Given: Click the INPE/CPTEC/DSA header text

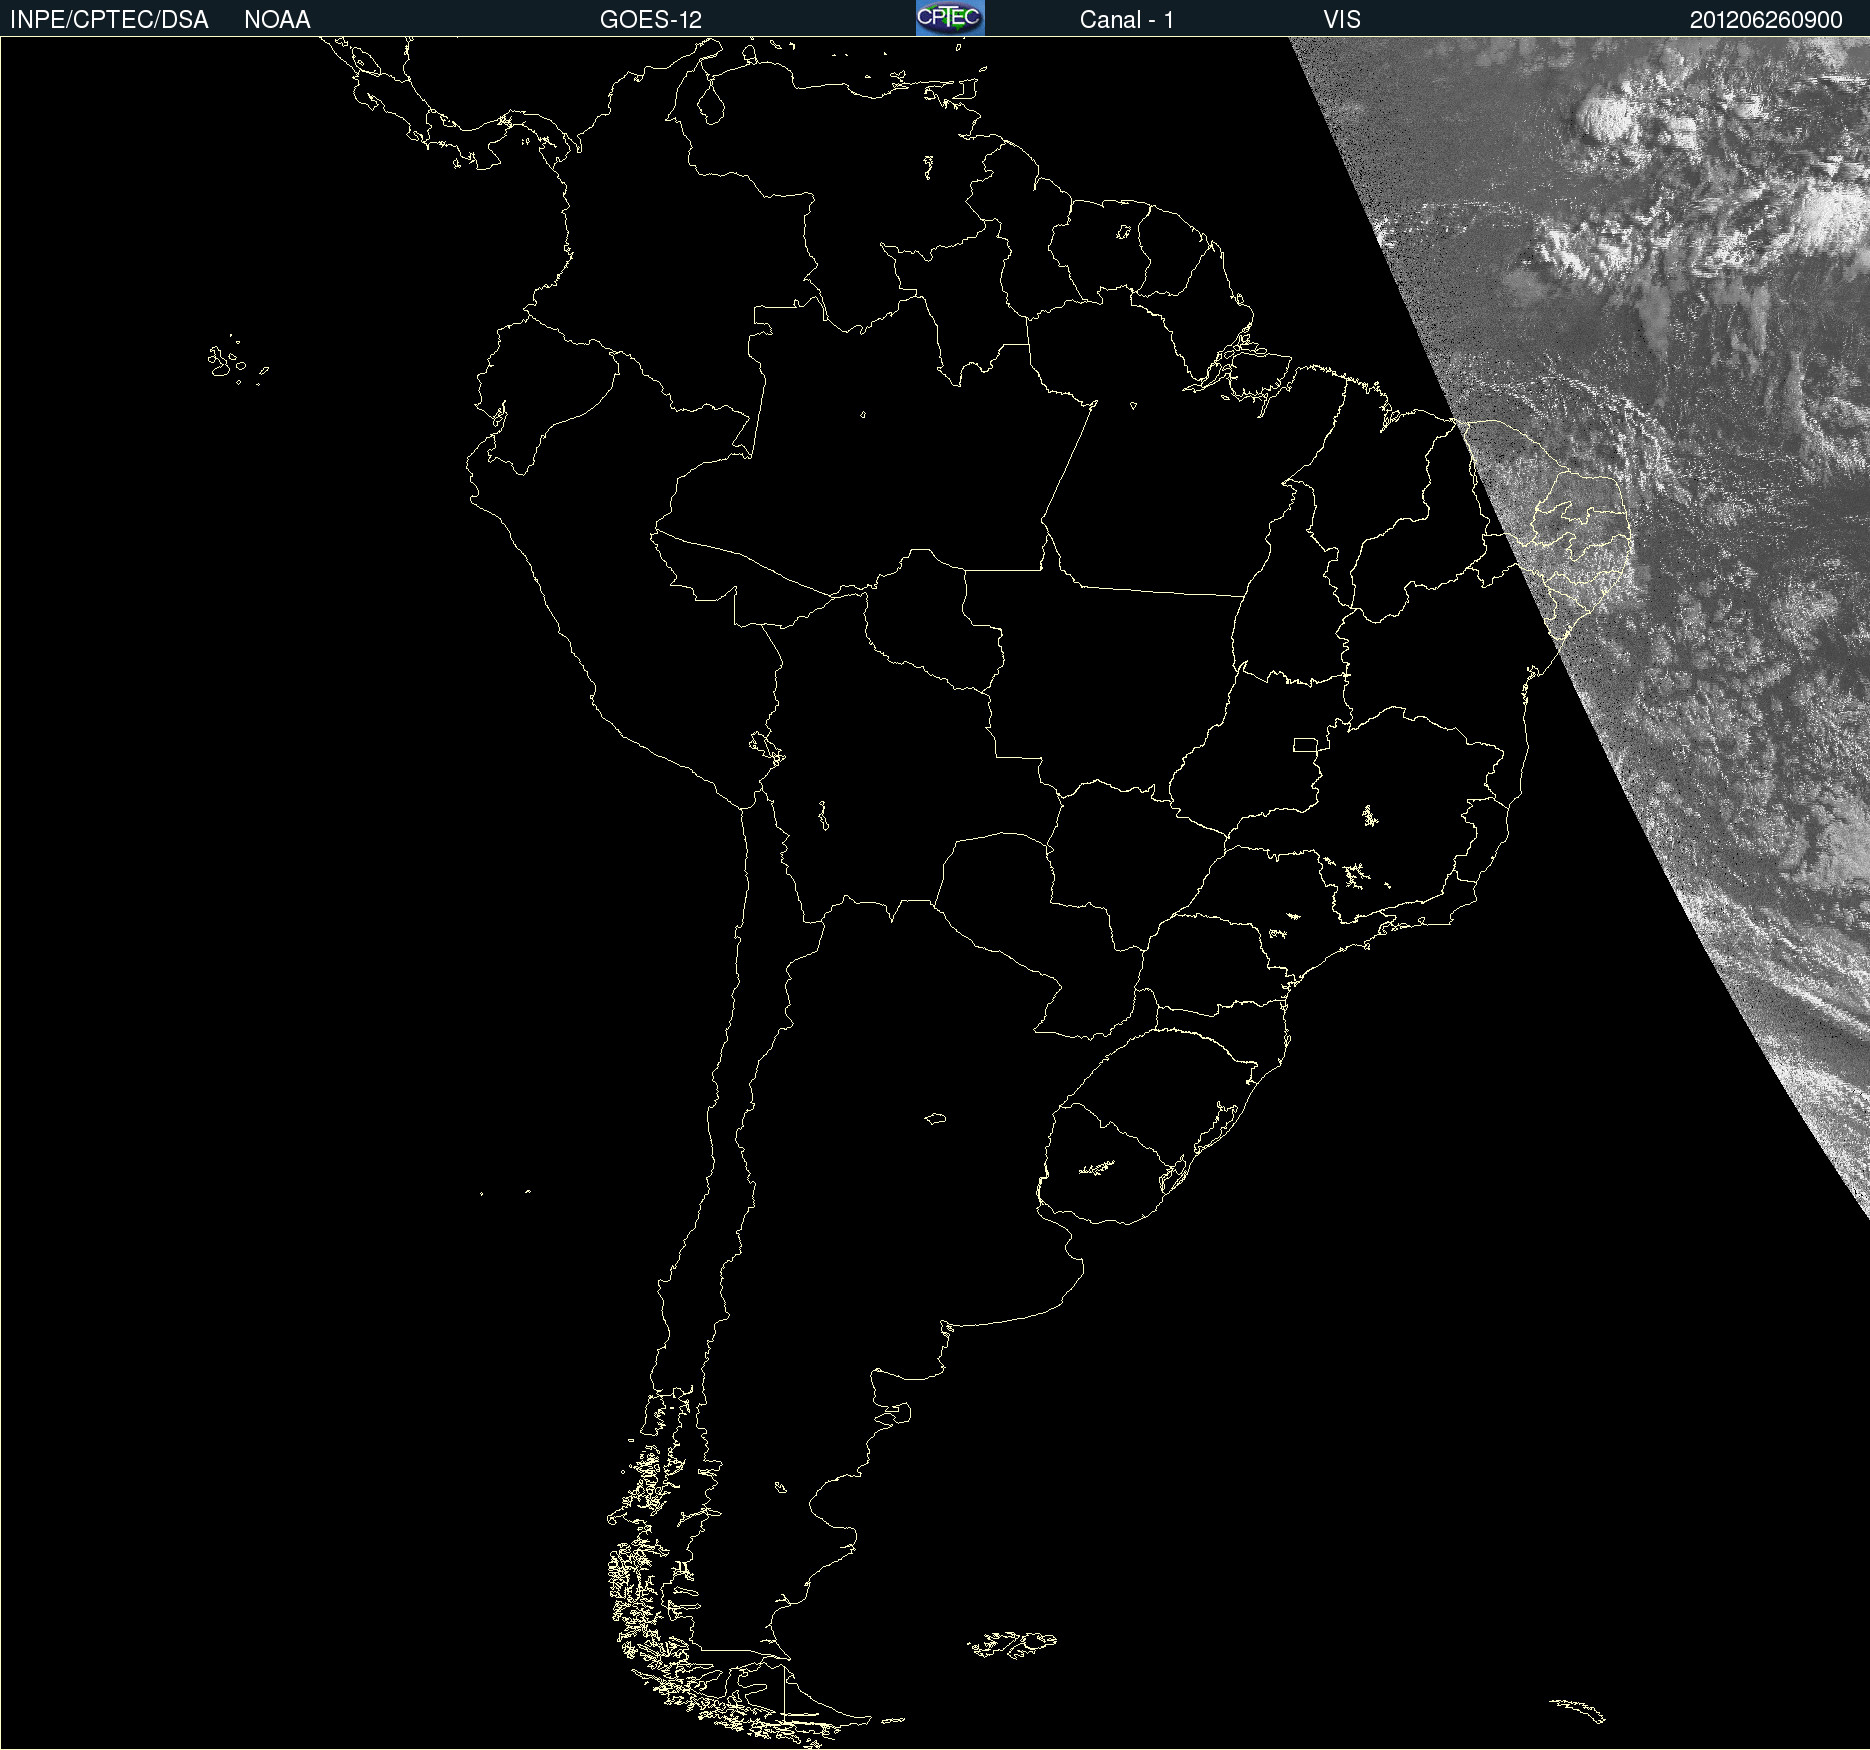Looking at the screenshot, I should 109,20.
